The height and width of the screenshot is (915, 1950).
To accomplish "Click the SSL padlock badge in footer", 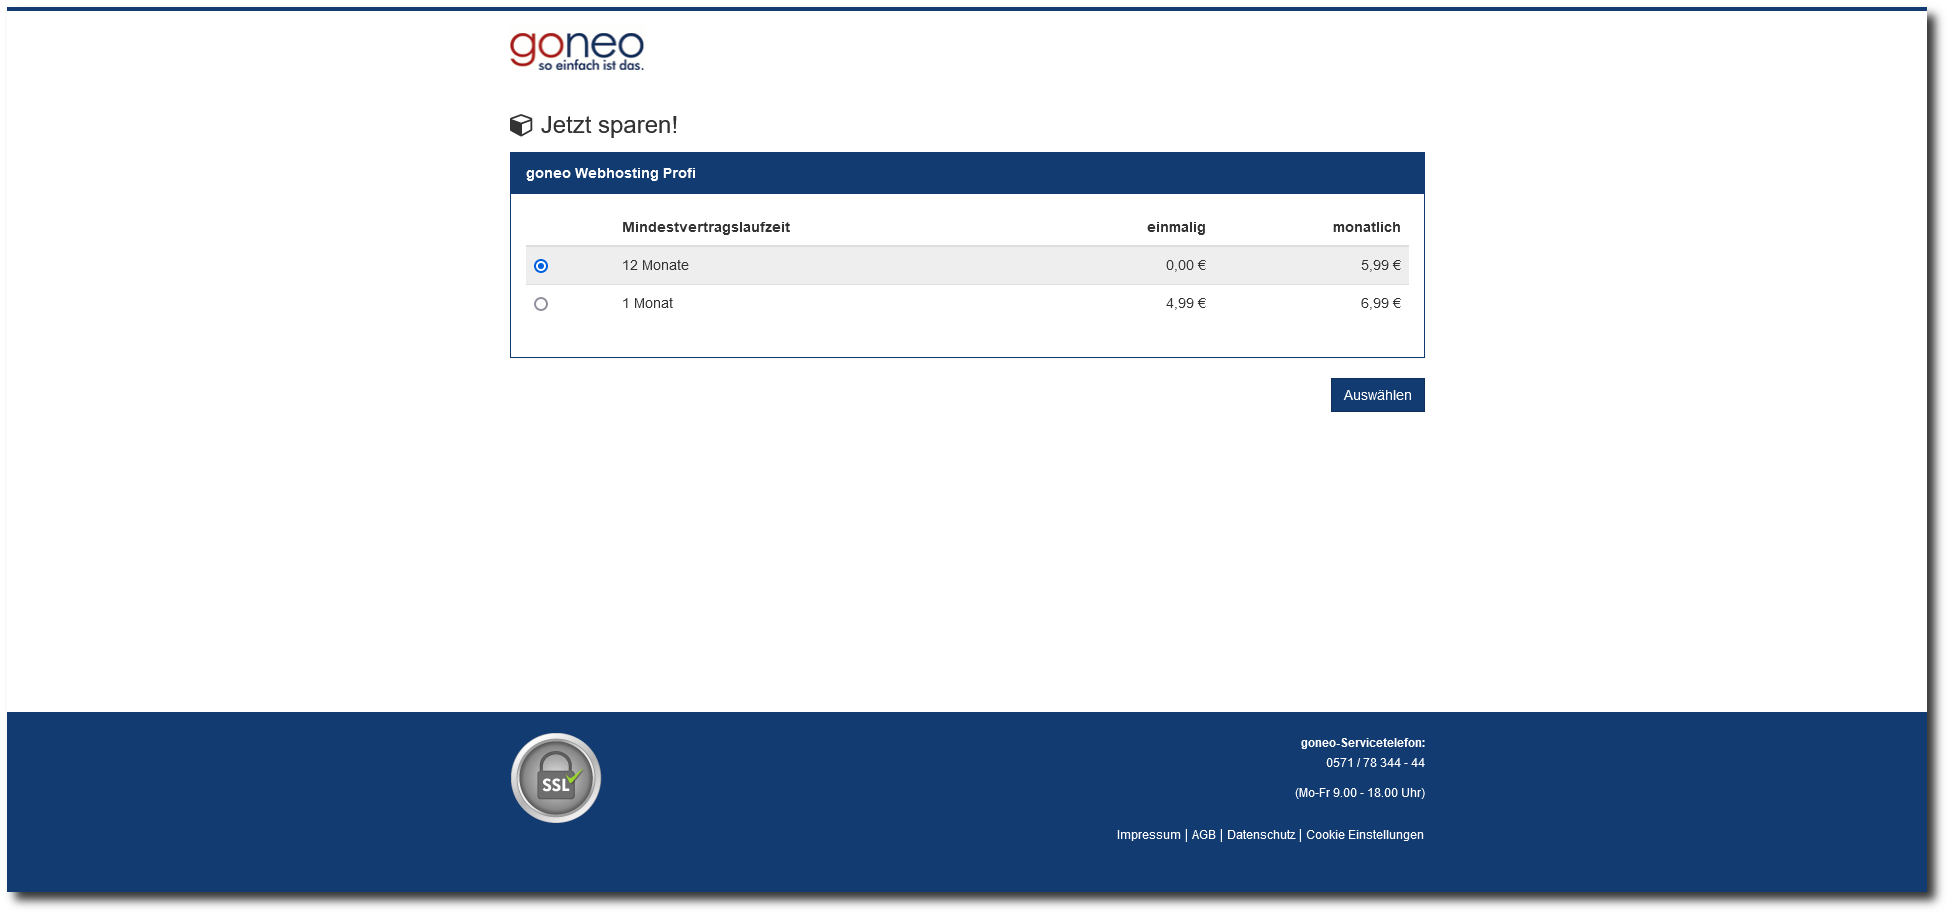I will click(556, 778).
